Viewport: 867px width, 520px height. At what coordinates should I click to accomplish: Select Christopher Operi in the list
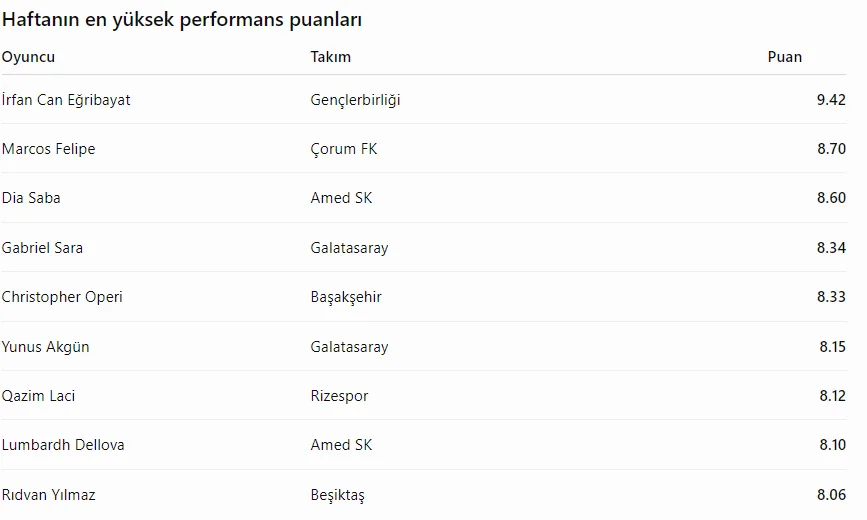click(x=62, y=297)
